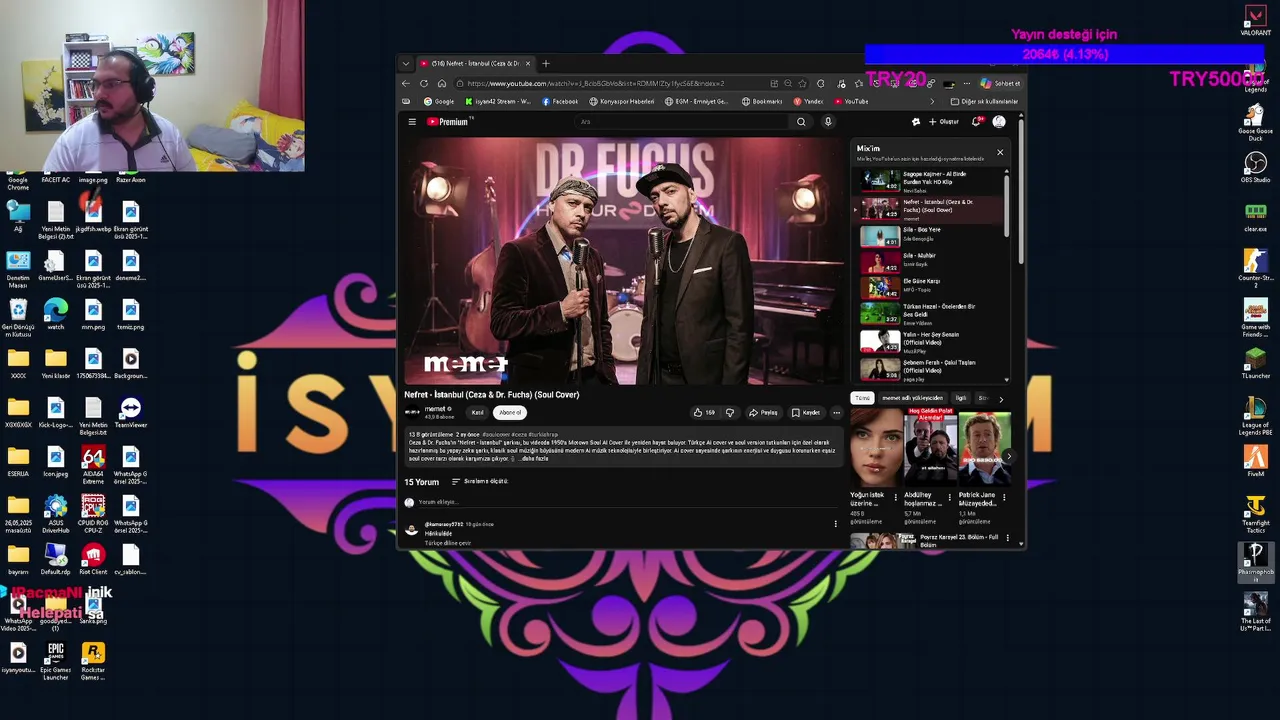
Task: Open the YouTube bookmark link
Action: click(x=851, y=101)
